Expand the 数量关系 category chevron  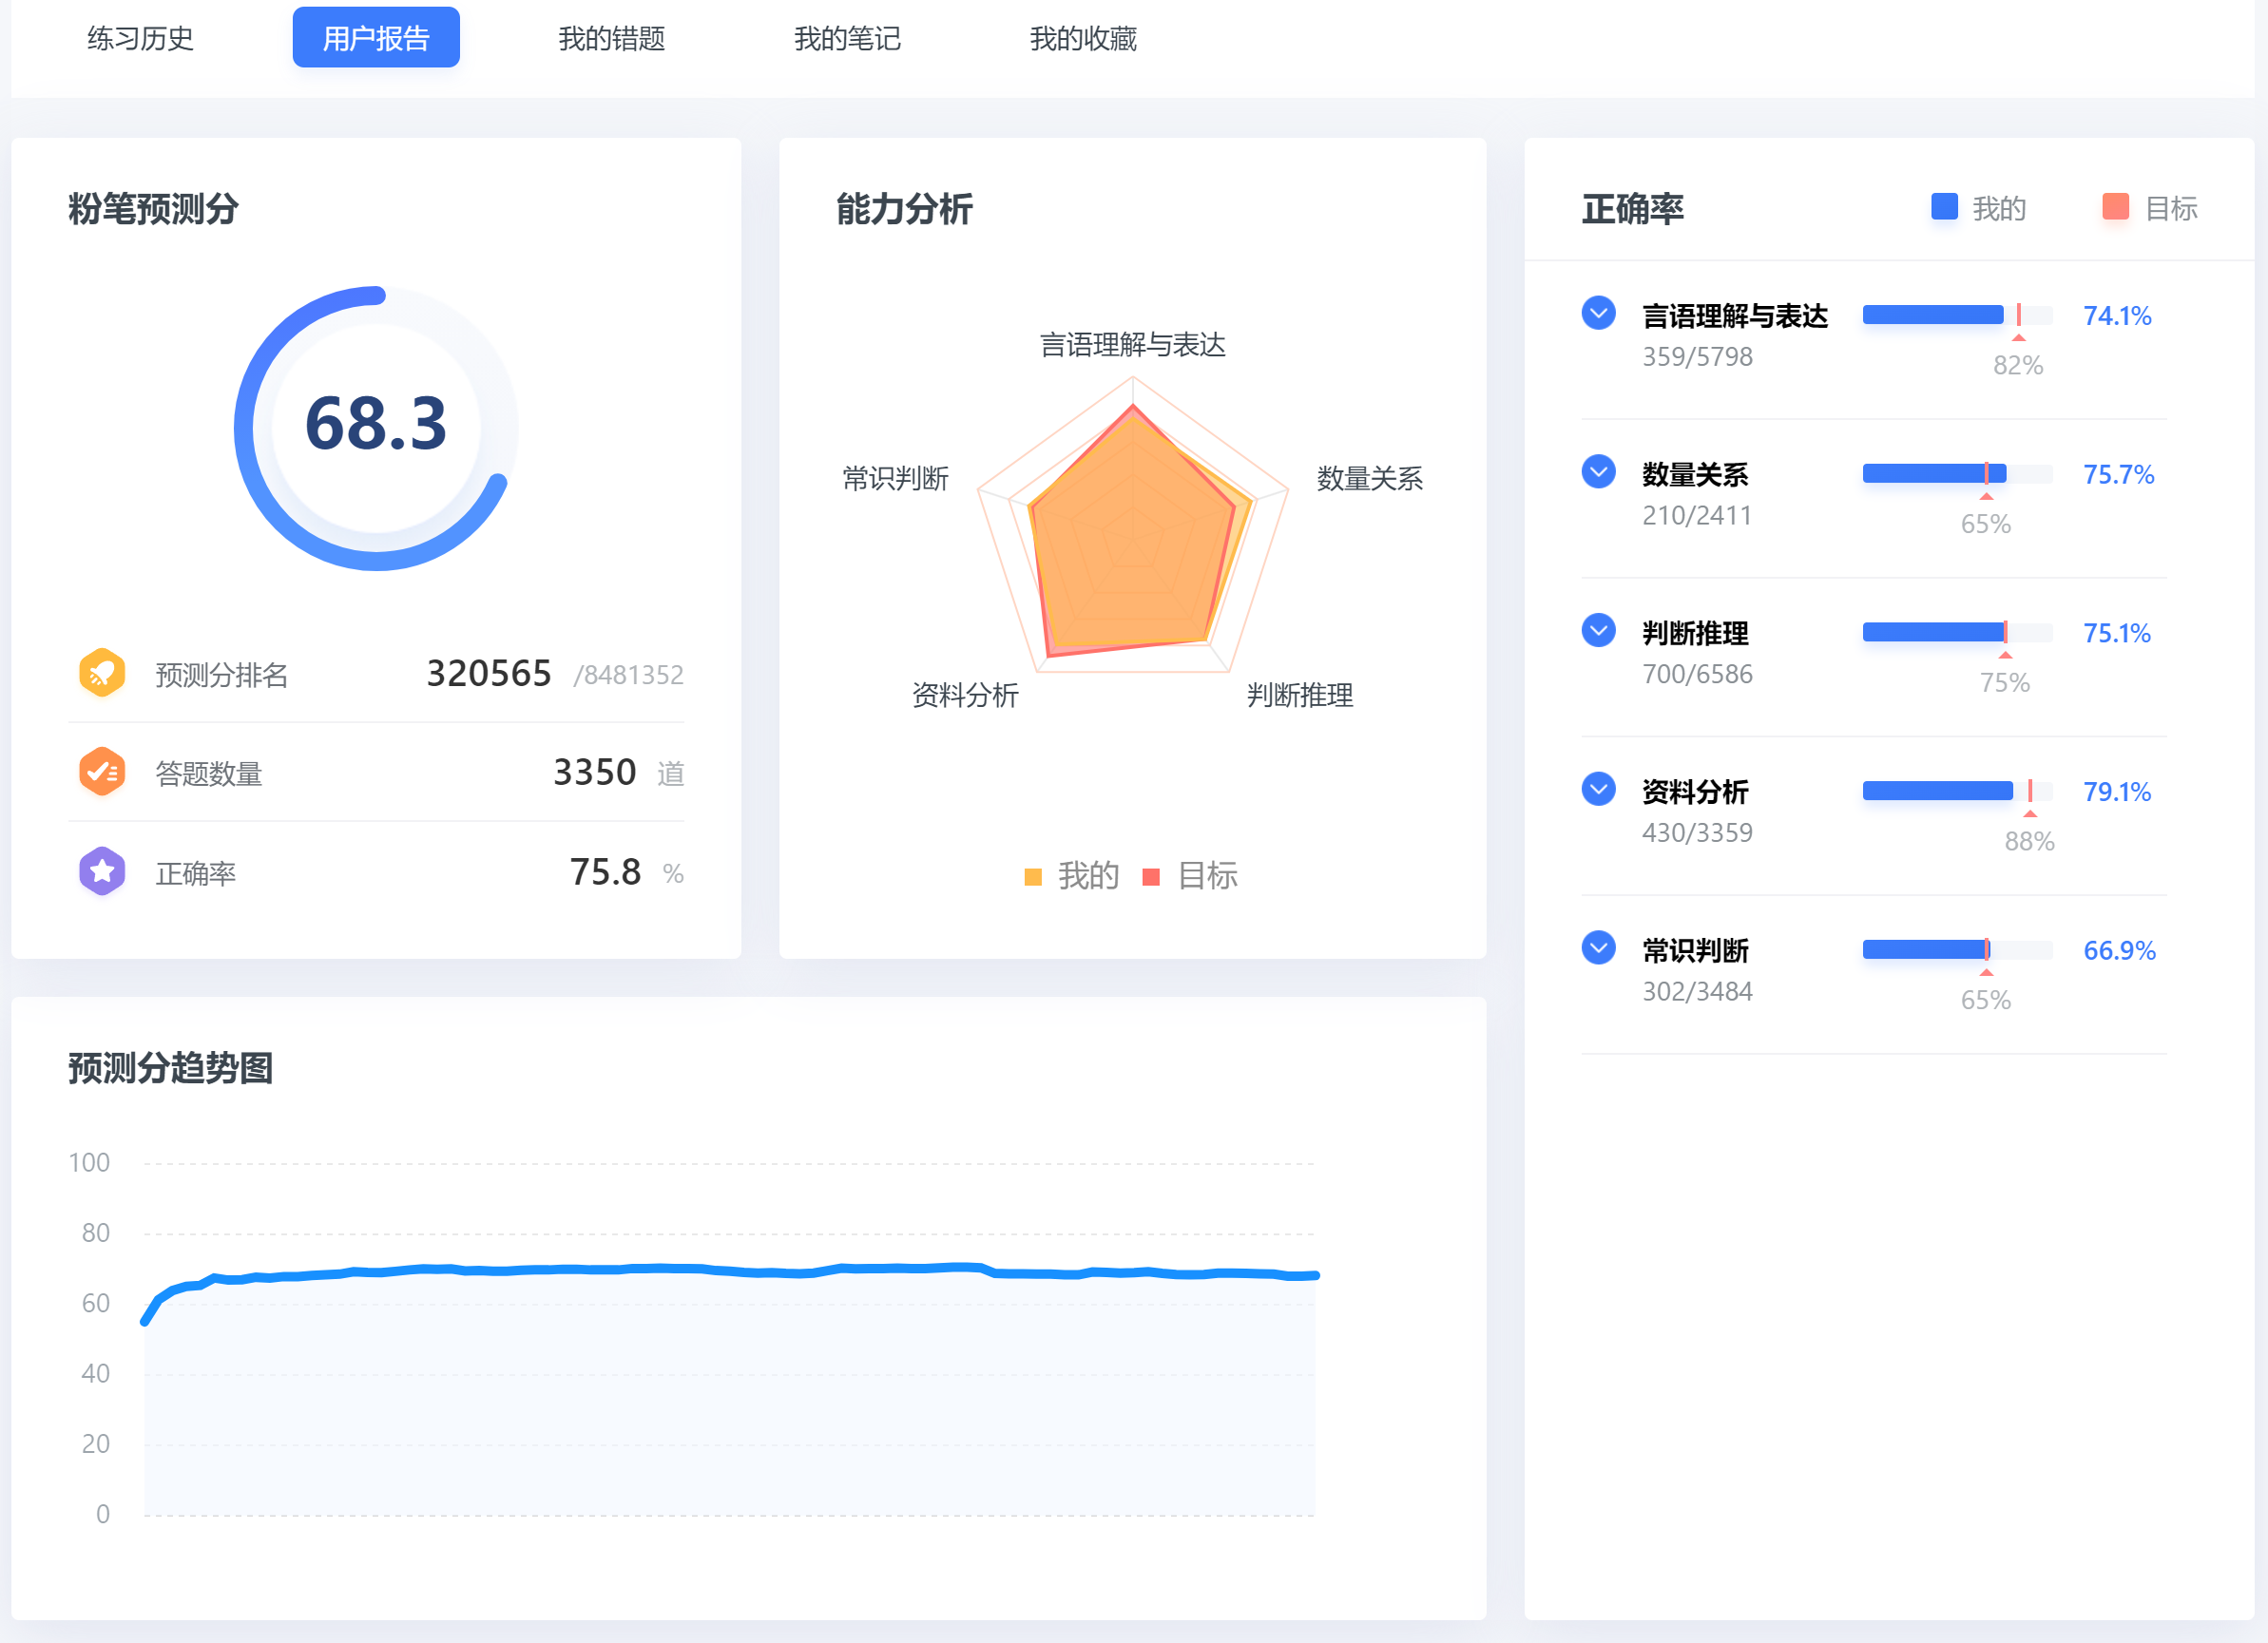pos(1598,472)
